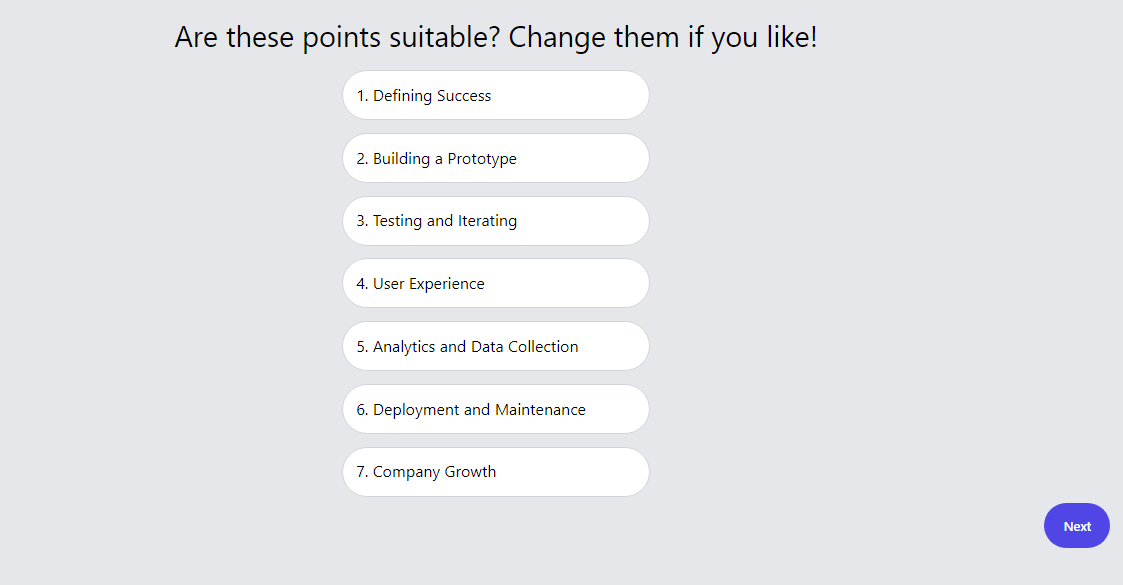The image size is (1123, 585).
Task: Select 'Analytics and Data Collection' input
Action: 496,347
